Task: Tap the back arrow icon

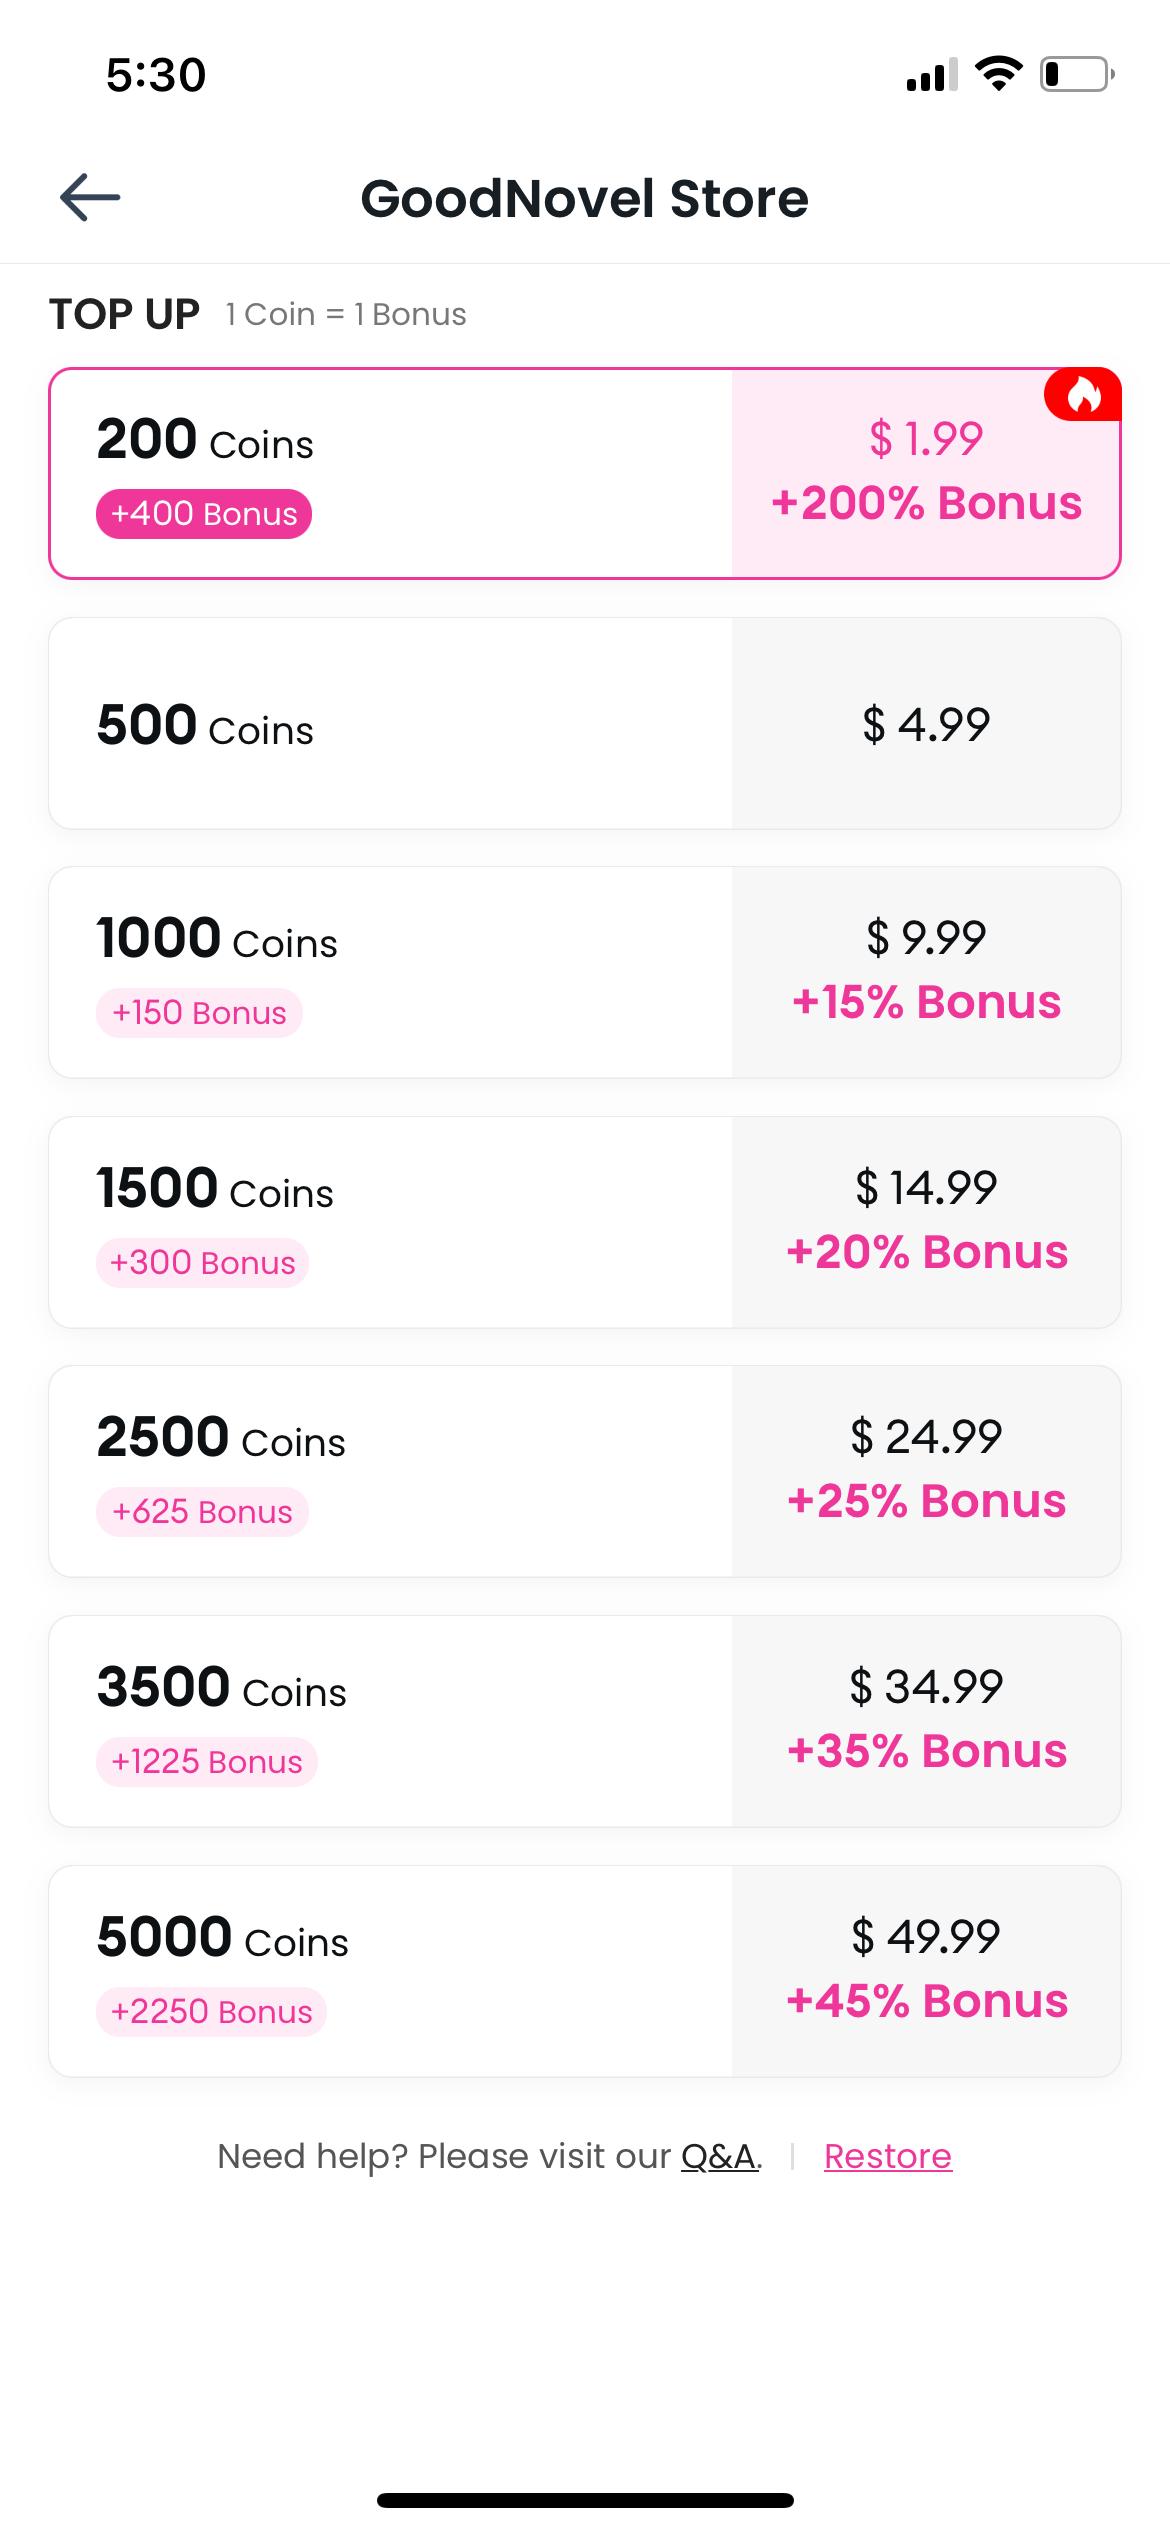Action: point(90,197)
